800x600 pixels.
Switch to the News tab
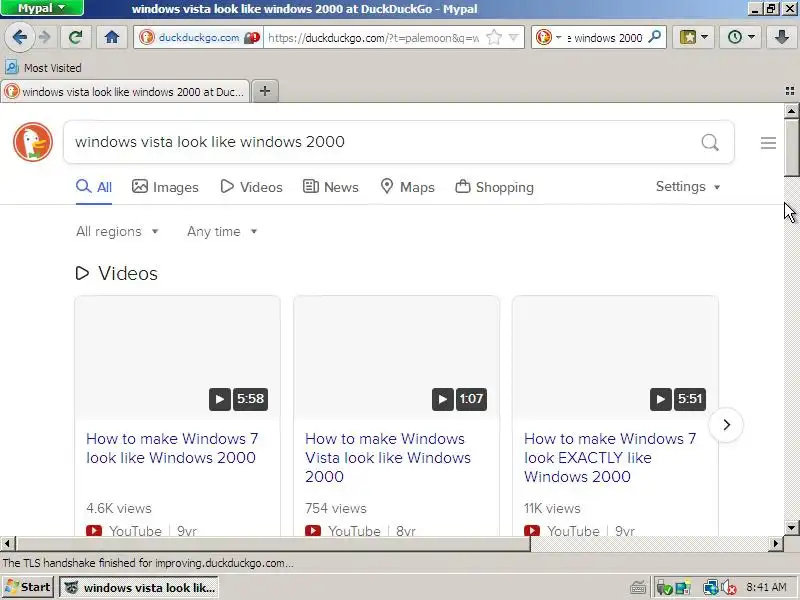point(331,187)
